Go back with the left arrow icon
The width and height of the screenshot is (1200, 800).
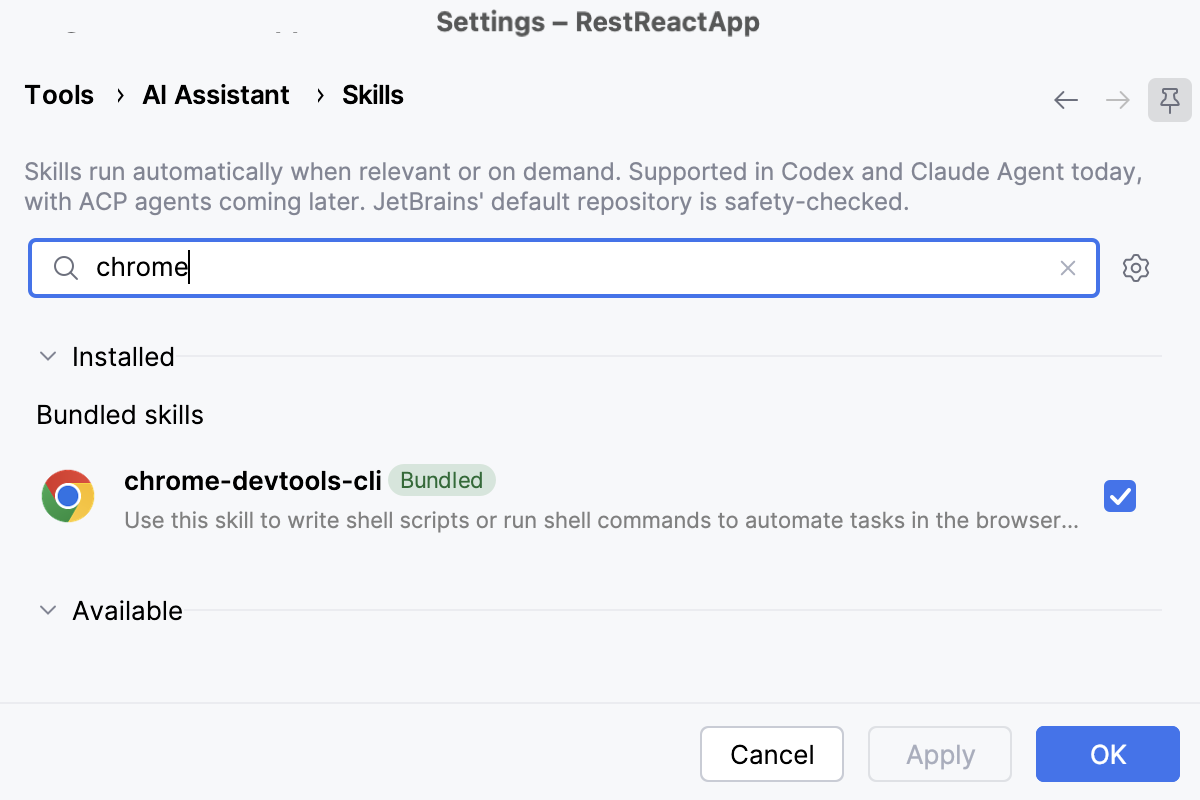(1066, 100)
